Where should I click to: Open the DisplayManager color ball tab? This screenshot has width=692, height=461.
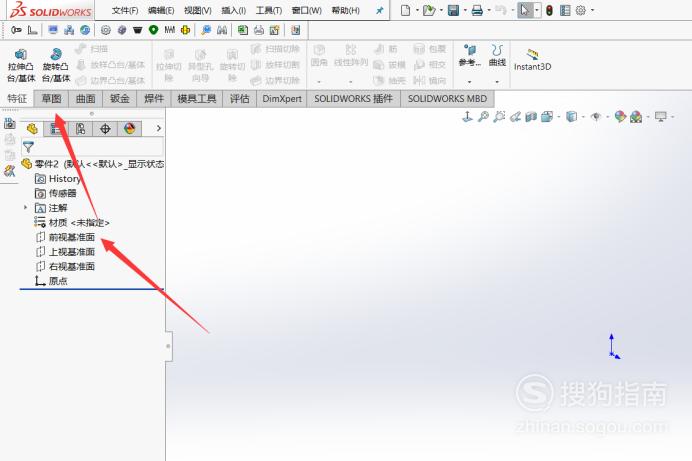129,129
